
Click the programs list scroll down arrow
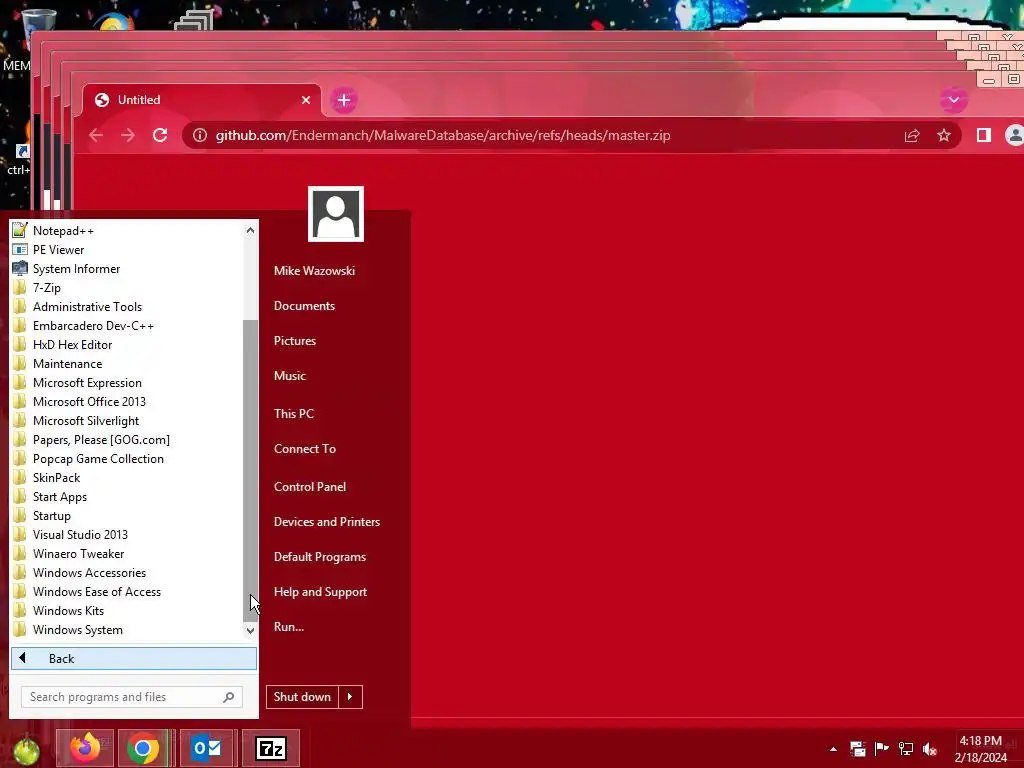click(x=250, y=630)
